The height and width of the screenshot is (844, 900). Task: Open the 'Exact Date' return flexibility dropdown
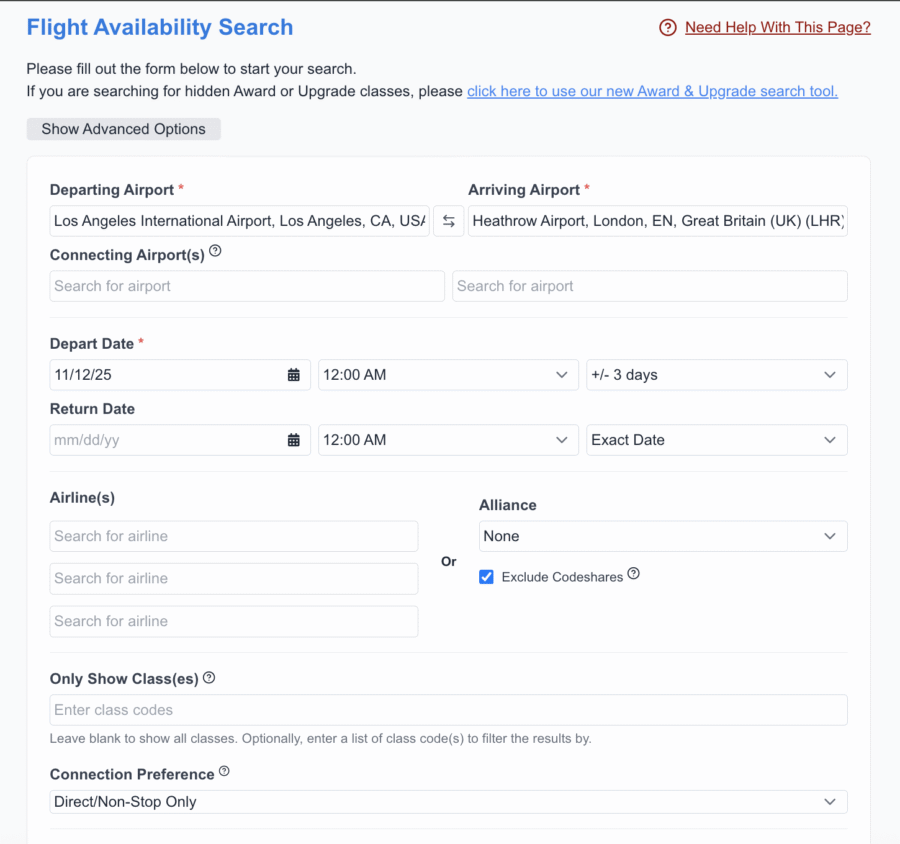(716, 439)
